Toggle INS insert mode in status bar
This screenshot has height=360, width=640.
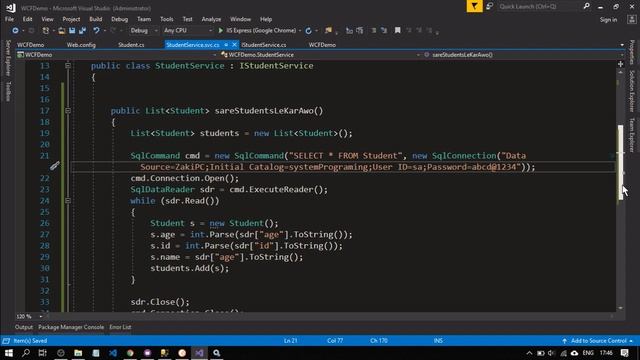click(438, 340)
